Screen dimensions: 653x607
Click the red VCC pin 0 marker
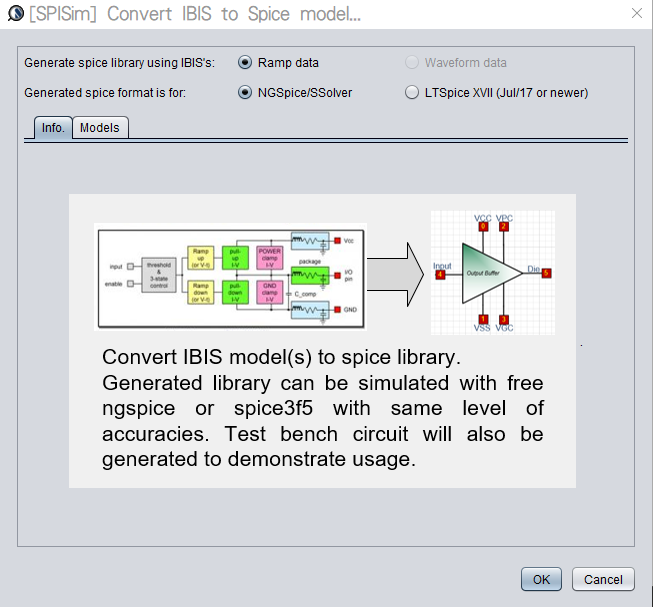pyautogui.click(x=483, y=227)
